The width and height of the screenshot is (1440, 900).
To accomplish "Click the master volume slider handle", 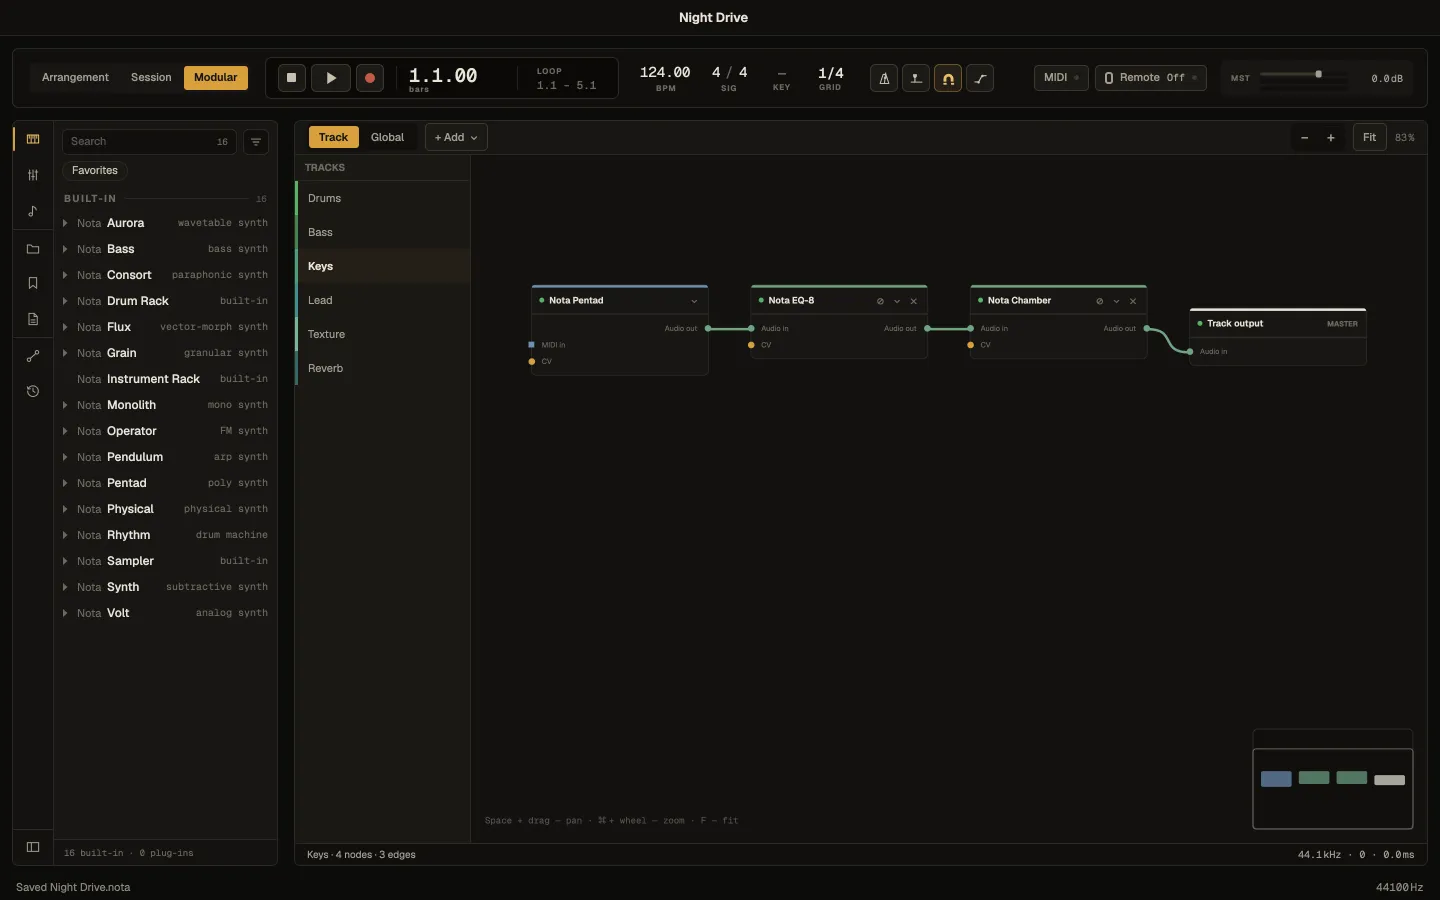I will pos(1319,74).
